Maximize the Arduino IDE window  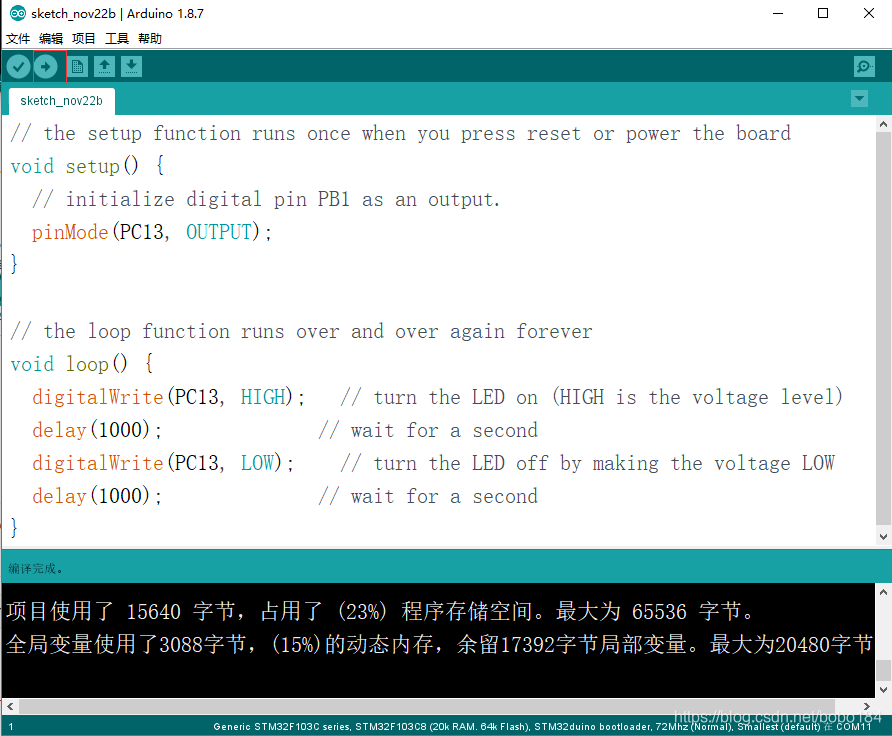(x=823, y=14)
